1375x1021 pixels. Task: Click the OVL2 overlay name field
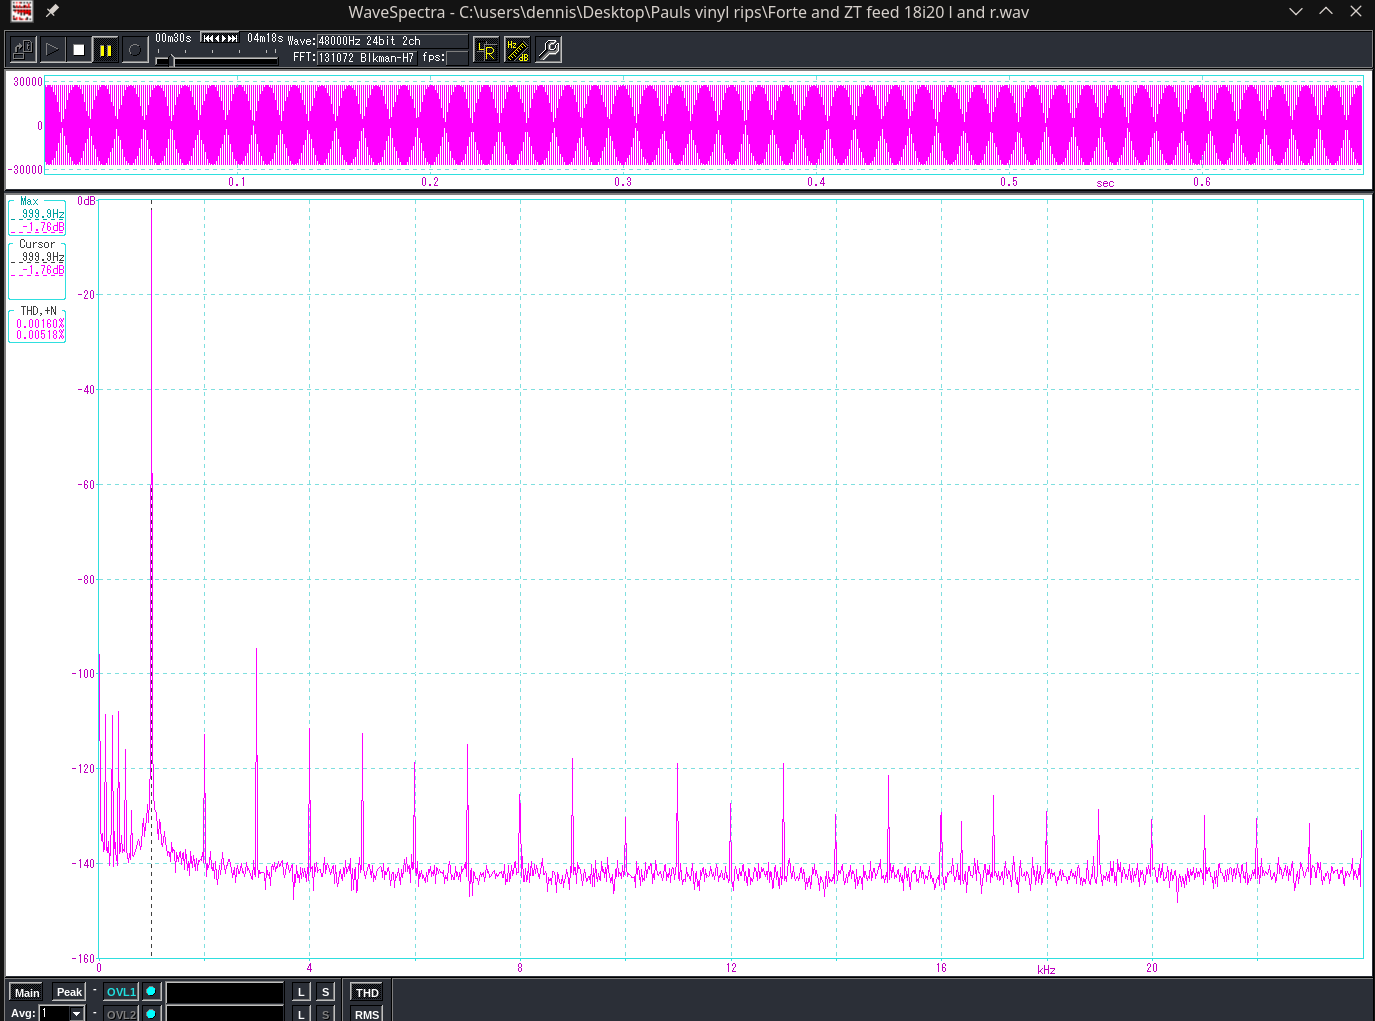(225, 1014)
